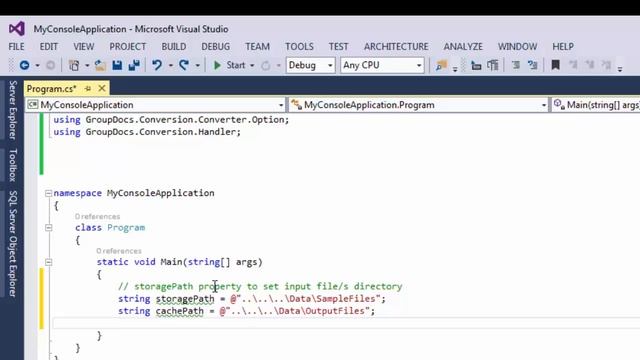Click '0 references' above static void Main
Screen dimensions: 640x360
point(119,251)
